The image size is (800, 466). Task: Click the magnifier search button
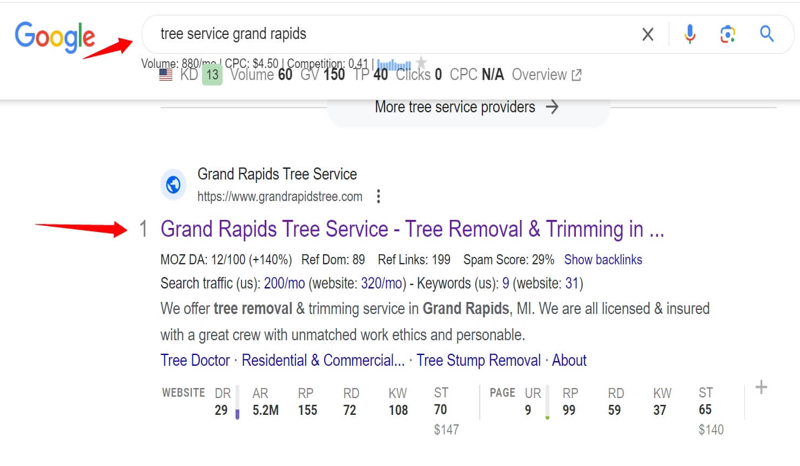(x=766, y=34)
